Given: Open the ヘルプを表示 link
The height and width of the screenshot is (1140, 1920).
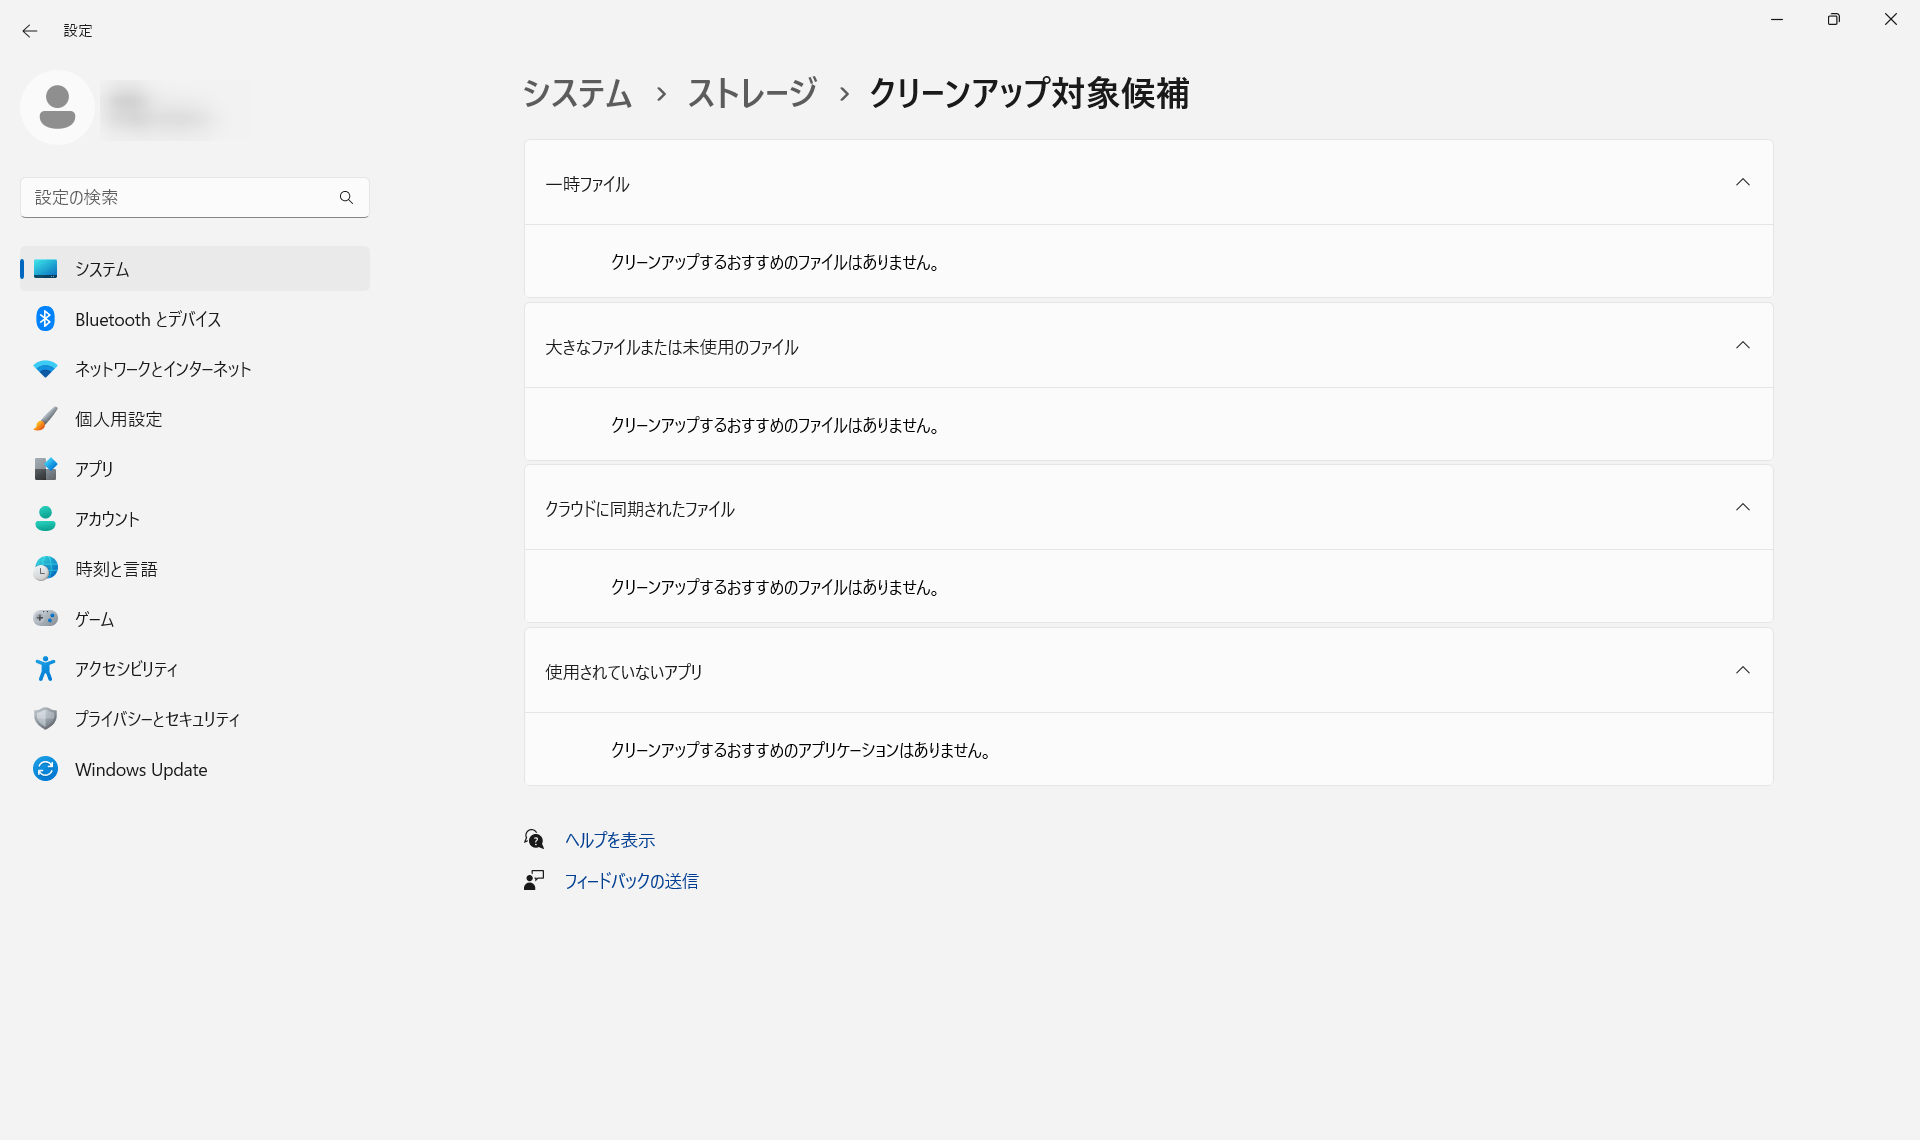Looking at the screenshot, I should 609,840.
